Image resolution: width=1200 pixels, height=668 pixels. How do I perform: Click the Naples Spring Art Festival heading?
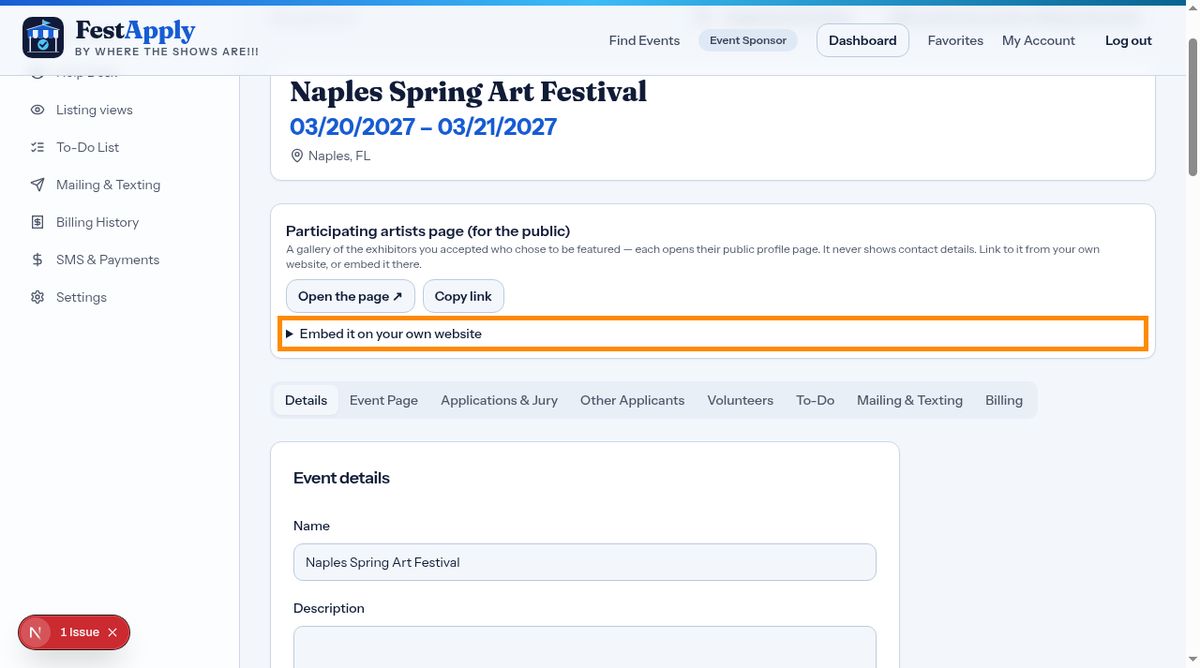[468, 92]
